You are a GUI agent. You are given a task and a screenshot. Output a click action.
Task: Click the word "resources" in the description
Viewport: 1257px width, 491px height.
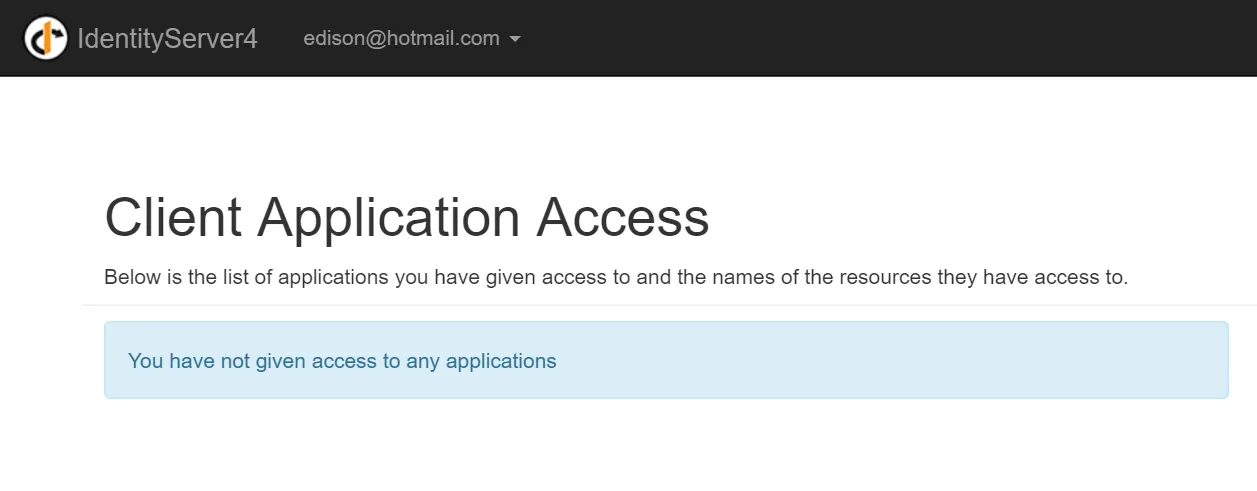tap(868, 277)
